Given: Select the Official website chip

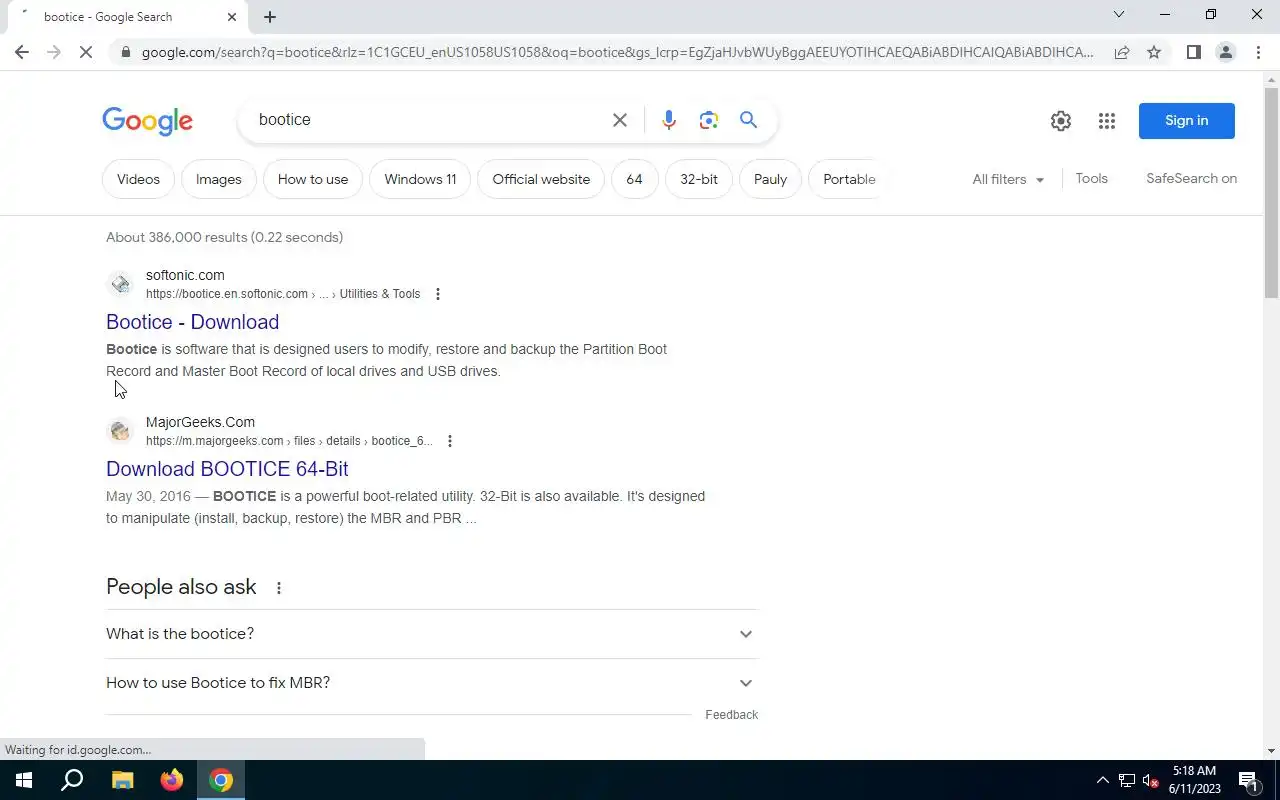Looking at the screenshot, I should click(x=541, y=179).
